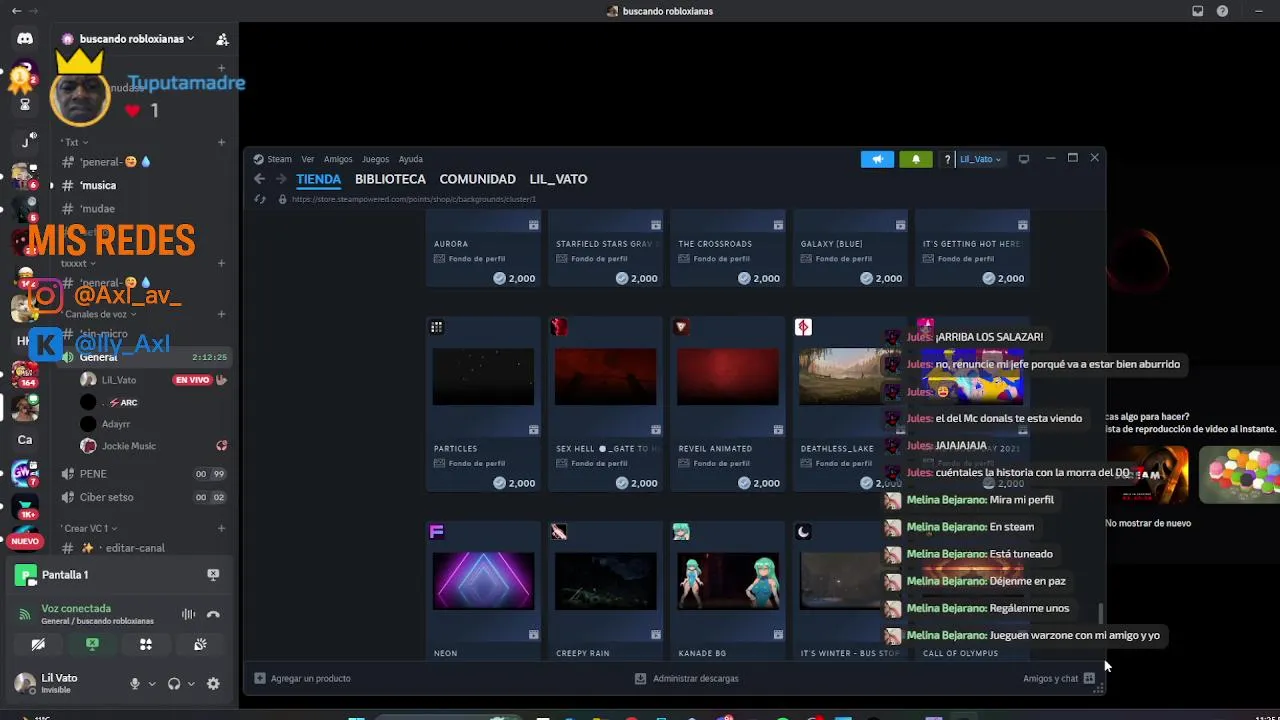Open Discord user settings gear

[213, 684]
